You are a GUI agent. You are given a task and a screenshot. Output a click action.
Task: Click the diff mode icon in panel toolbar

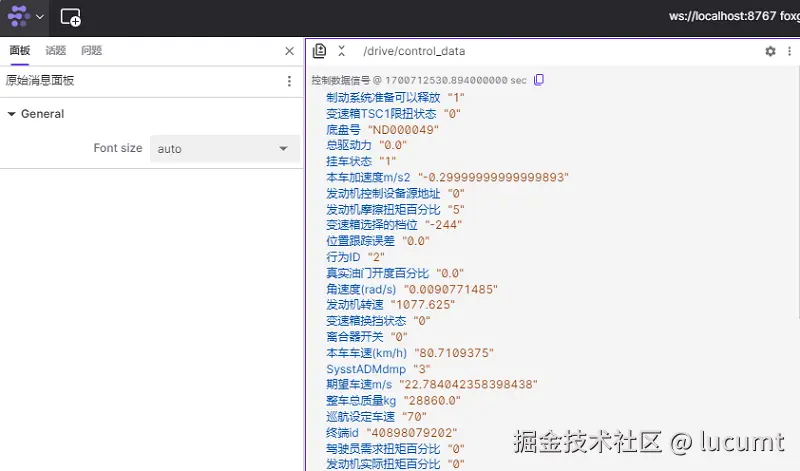319,51
